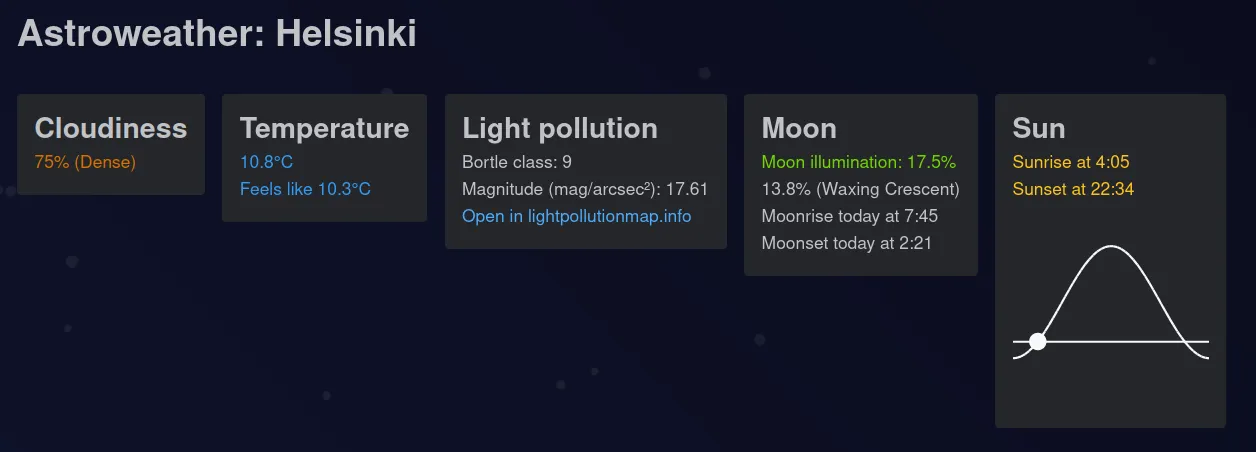This screenshot has height=452, width=1256.
Task: Select the Cloudiness card heading
Action: click(111, 128)
